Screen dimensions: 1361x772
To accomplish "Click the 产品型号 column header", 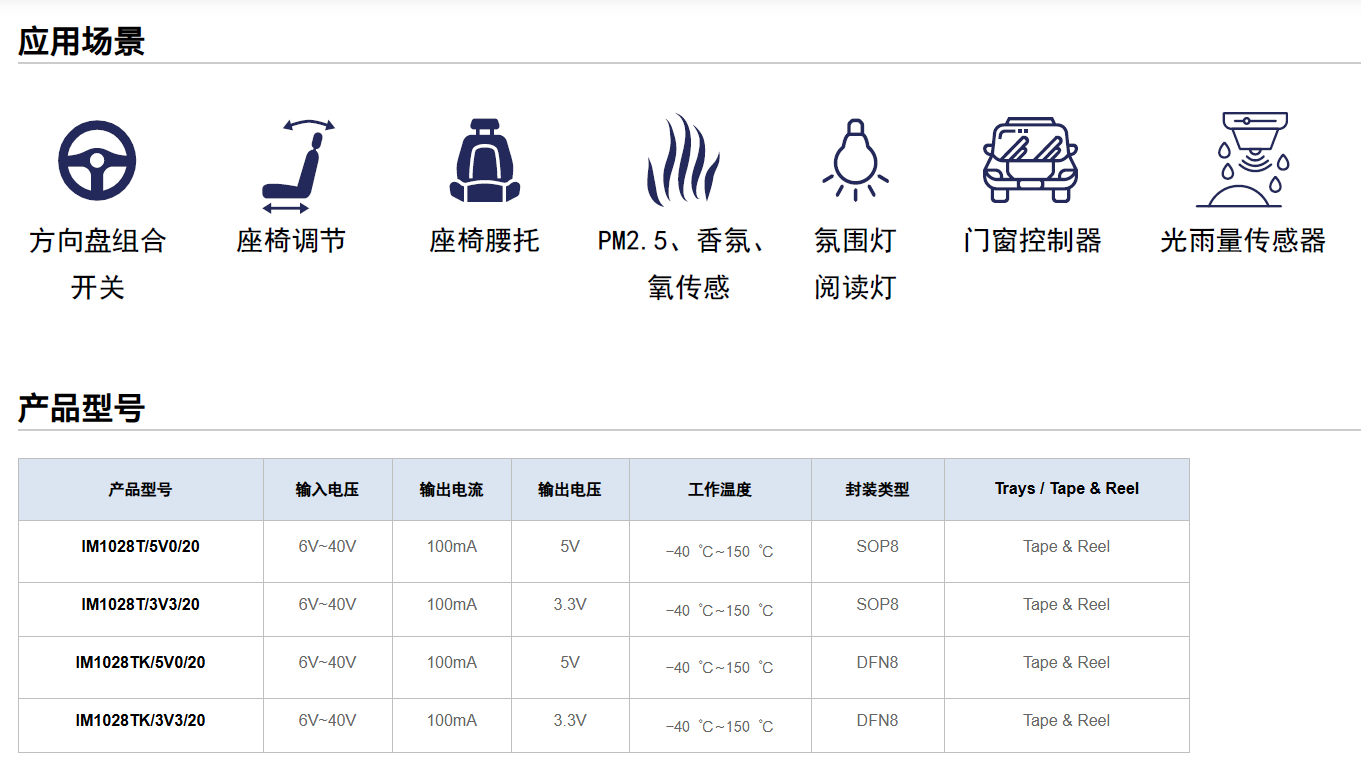I will (x=140, y=490).
